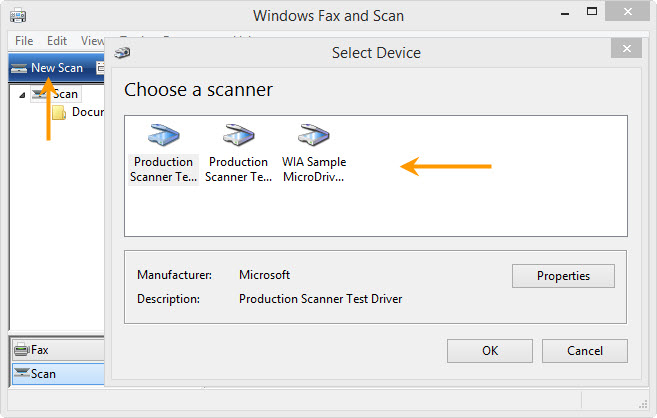Collapse the Scan tree node arrow
The width and height of the screenshot is (657, 418).
[22, 94]
